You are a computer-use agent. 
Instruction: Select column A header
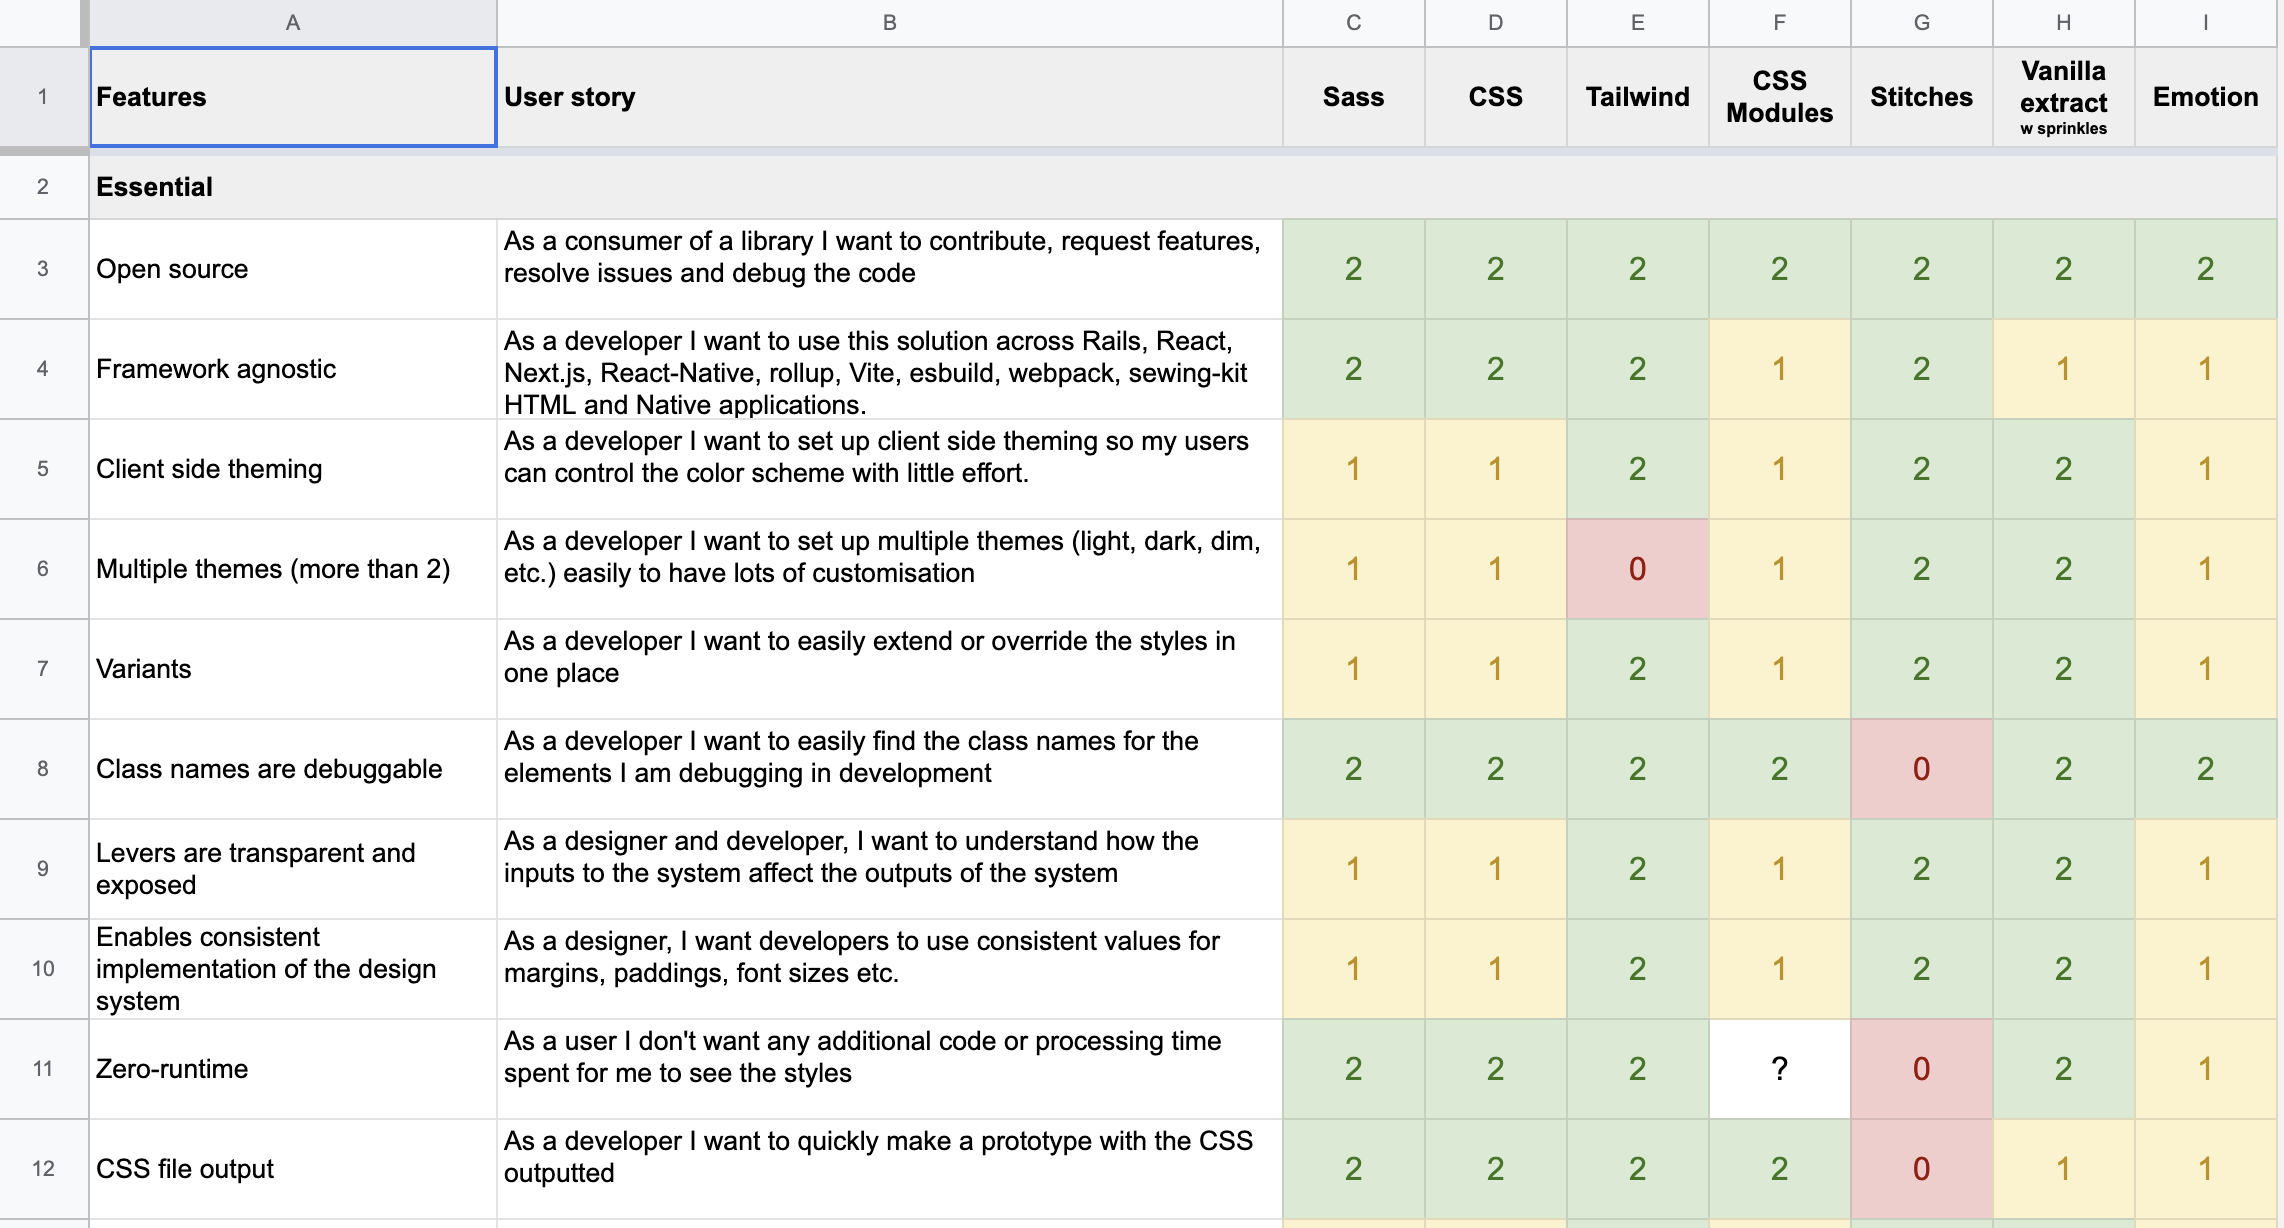pyautogui.click(x=293, y=23)
